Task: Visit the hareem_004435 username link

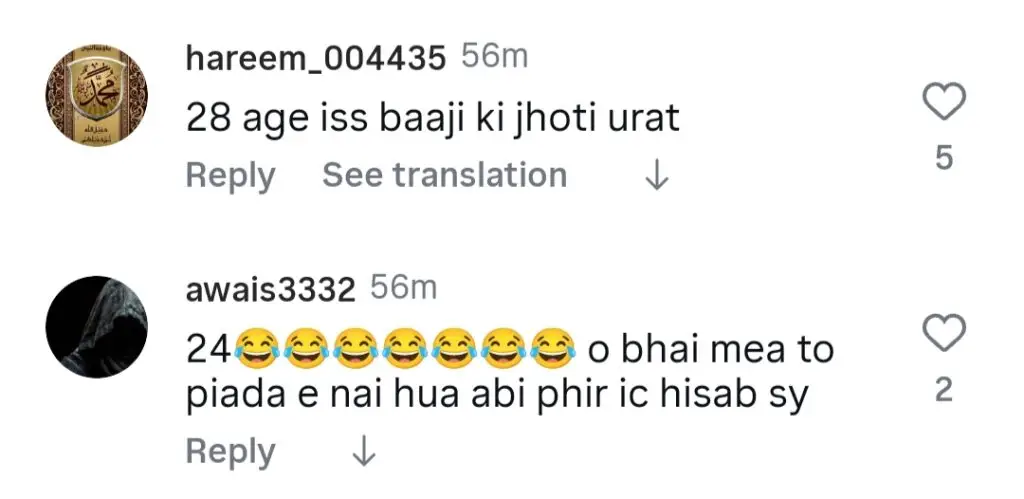Action: (316, 59)
